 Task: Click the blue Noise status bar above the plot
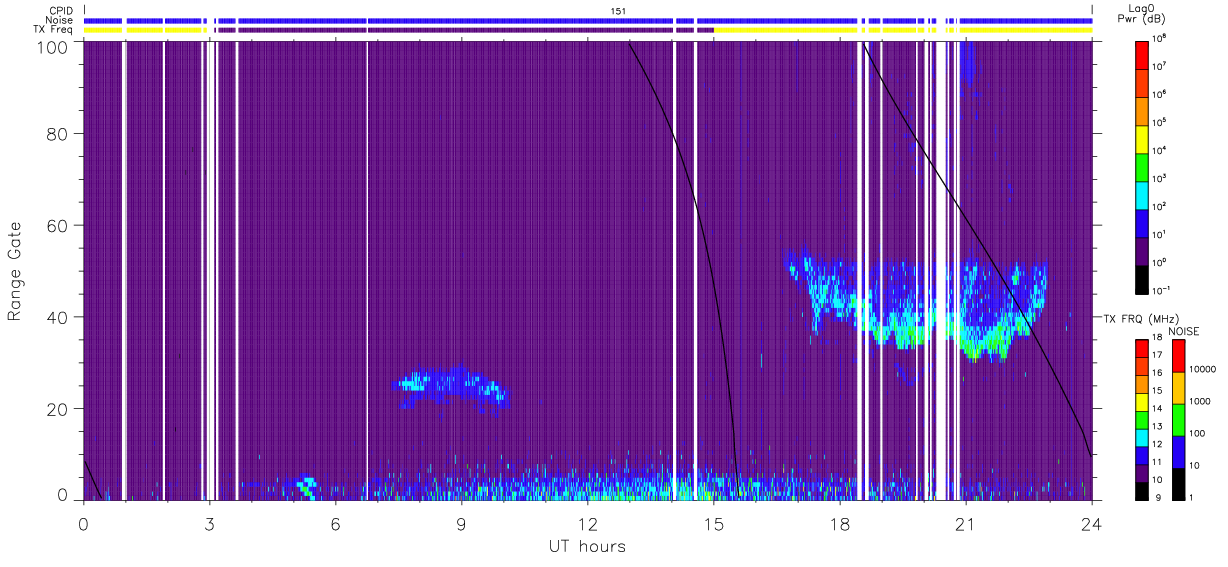[588, 20]
